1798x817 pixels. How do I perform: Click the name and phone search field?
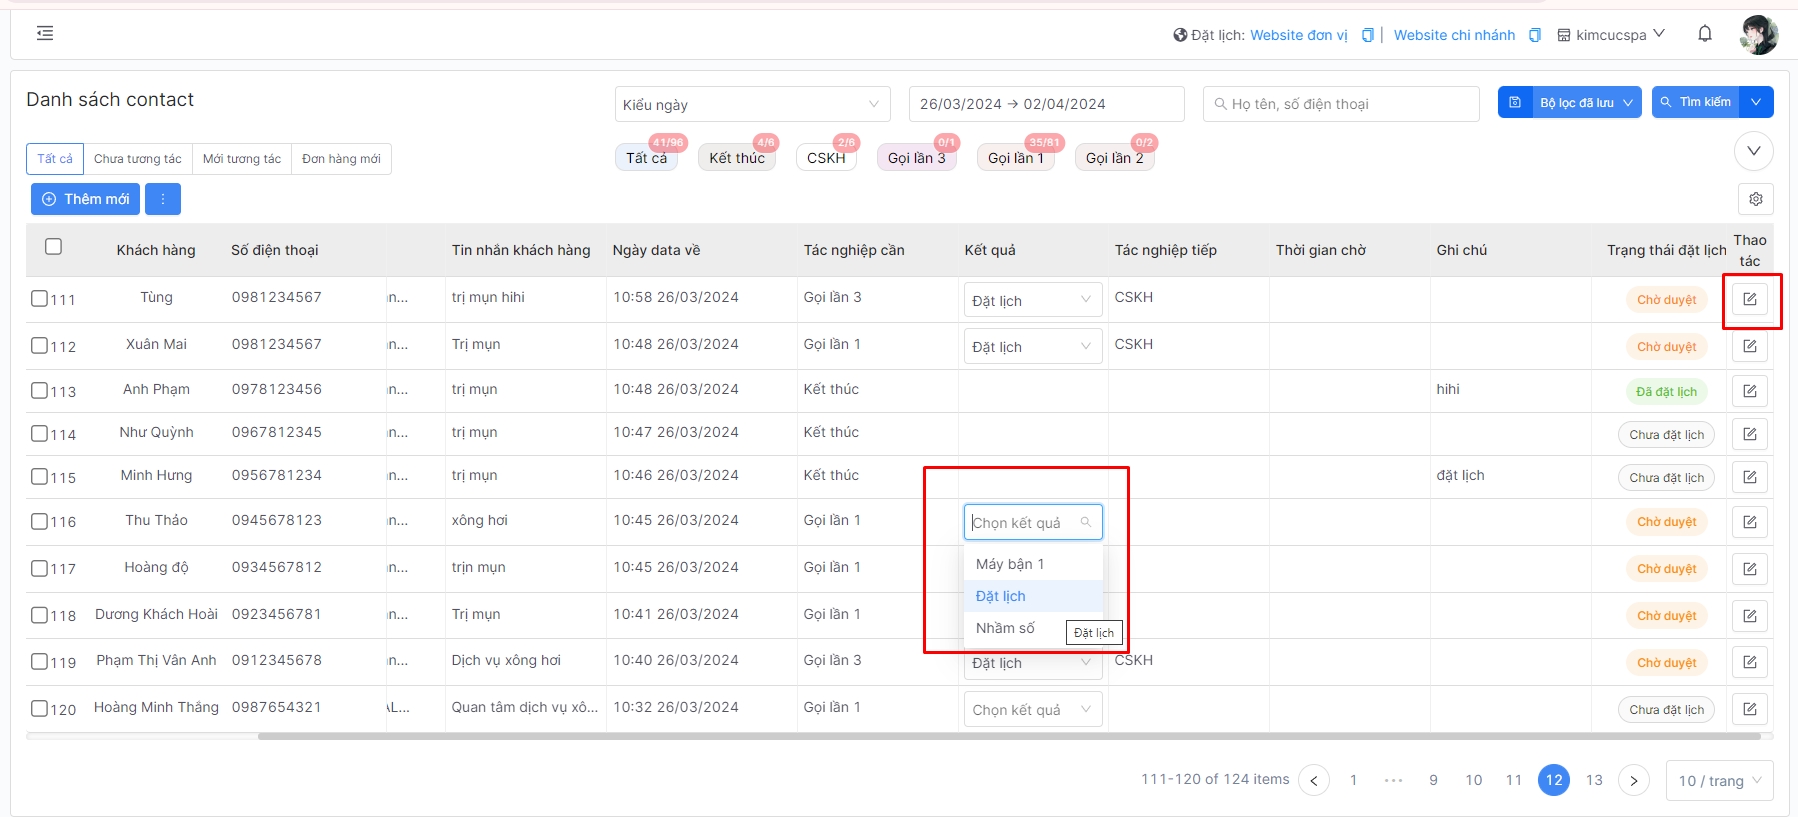pos(1340,104)
